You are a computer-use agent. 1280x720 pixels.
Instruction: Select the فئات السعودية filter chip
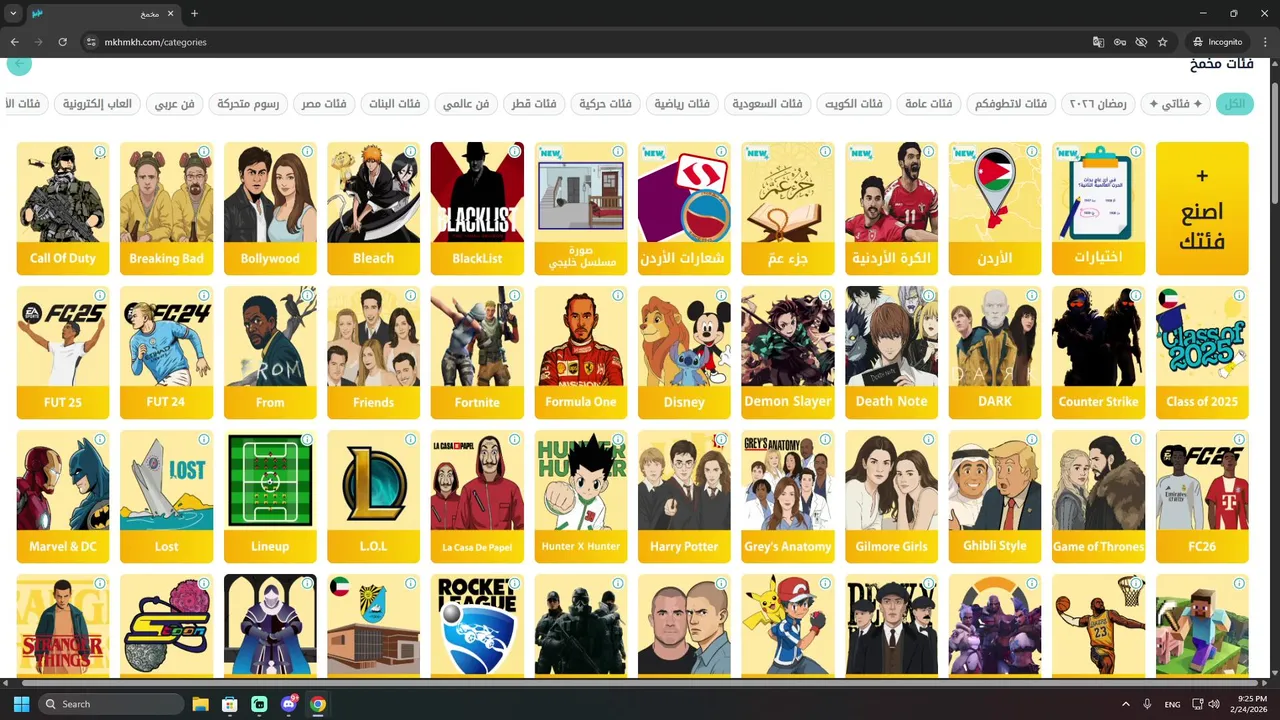point(767,104)
